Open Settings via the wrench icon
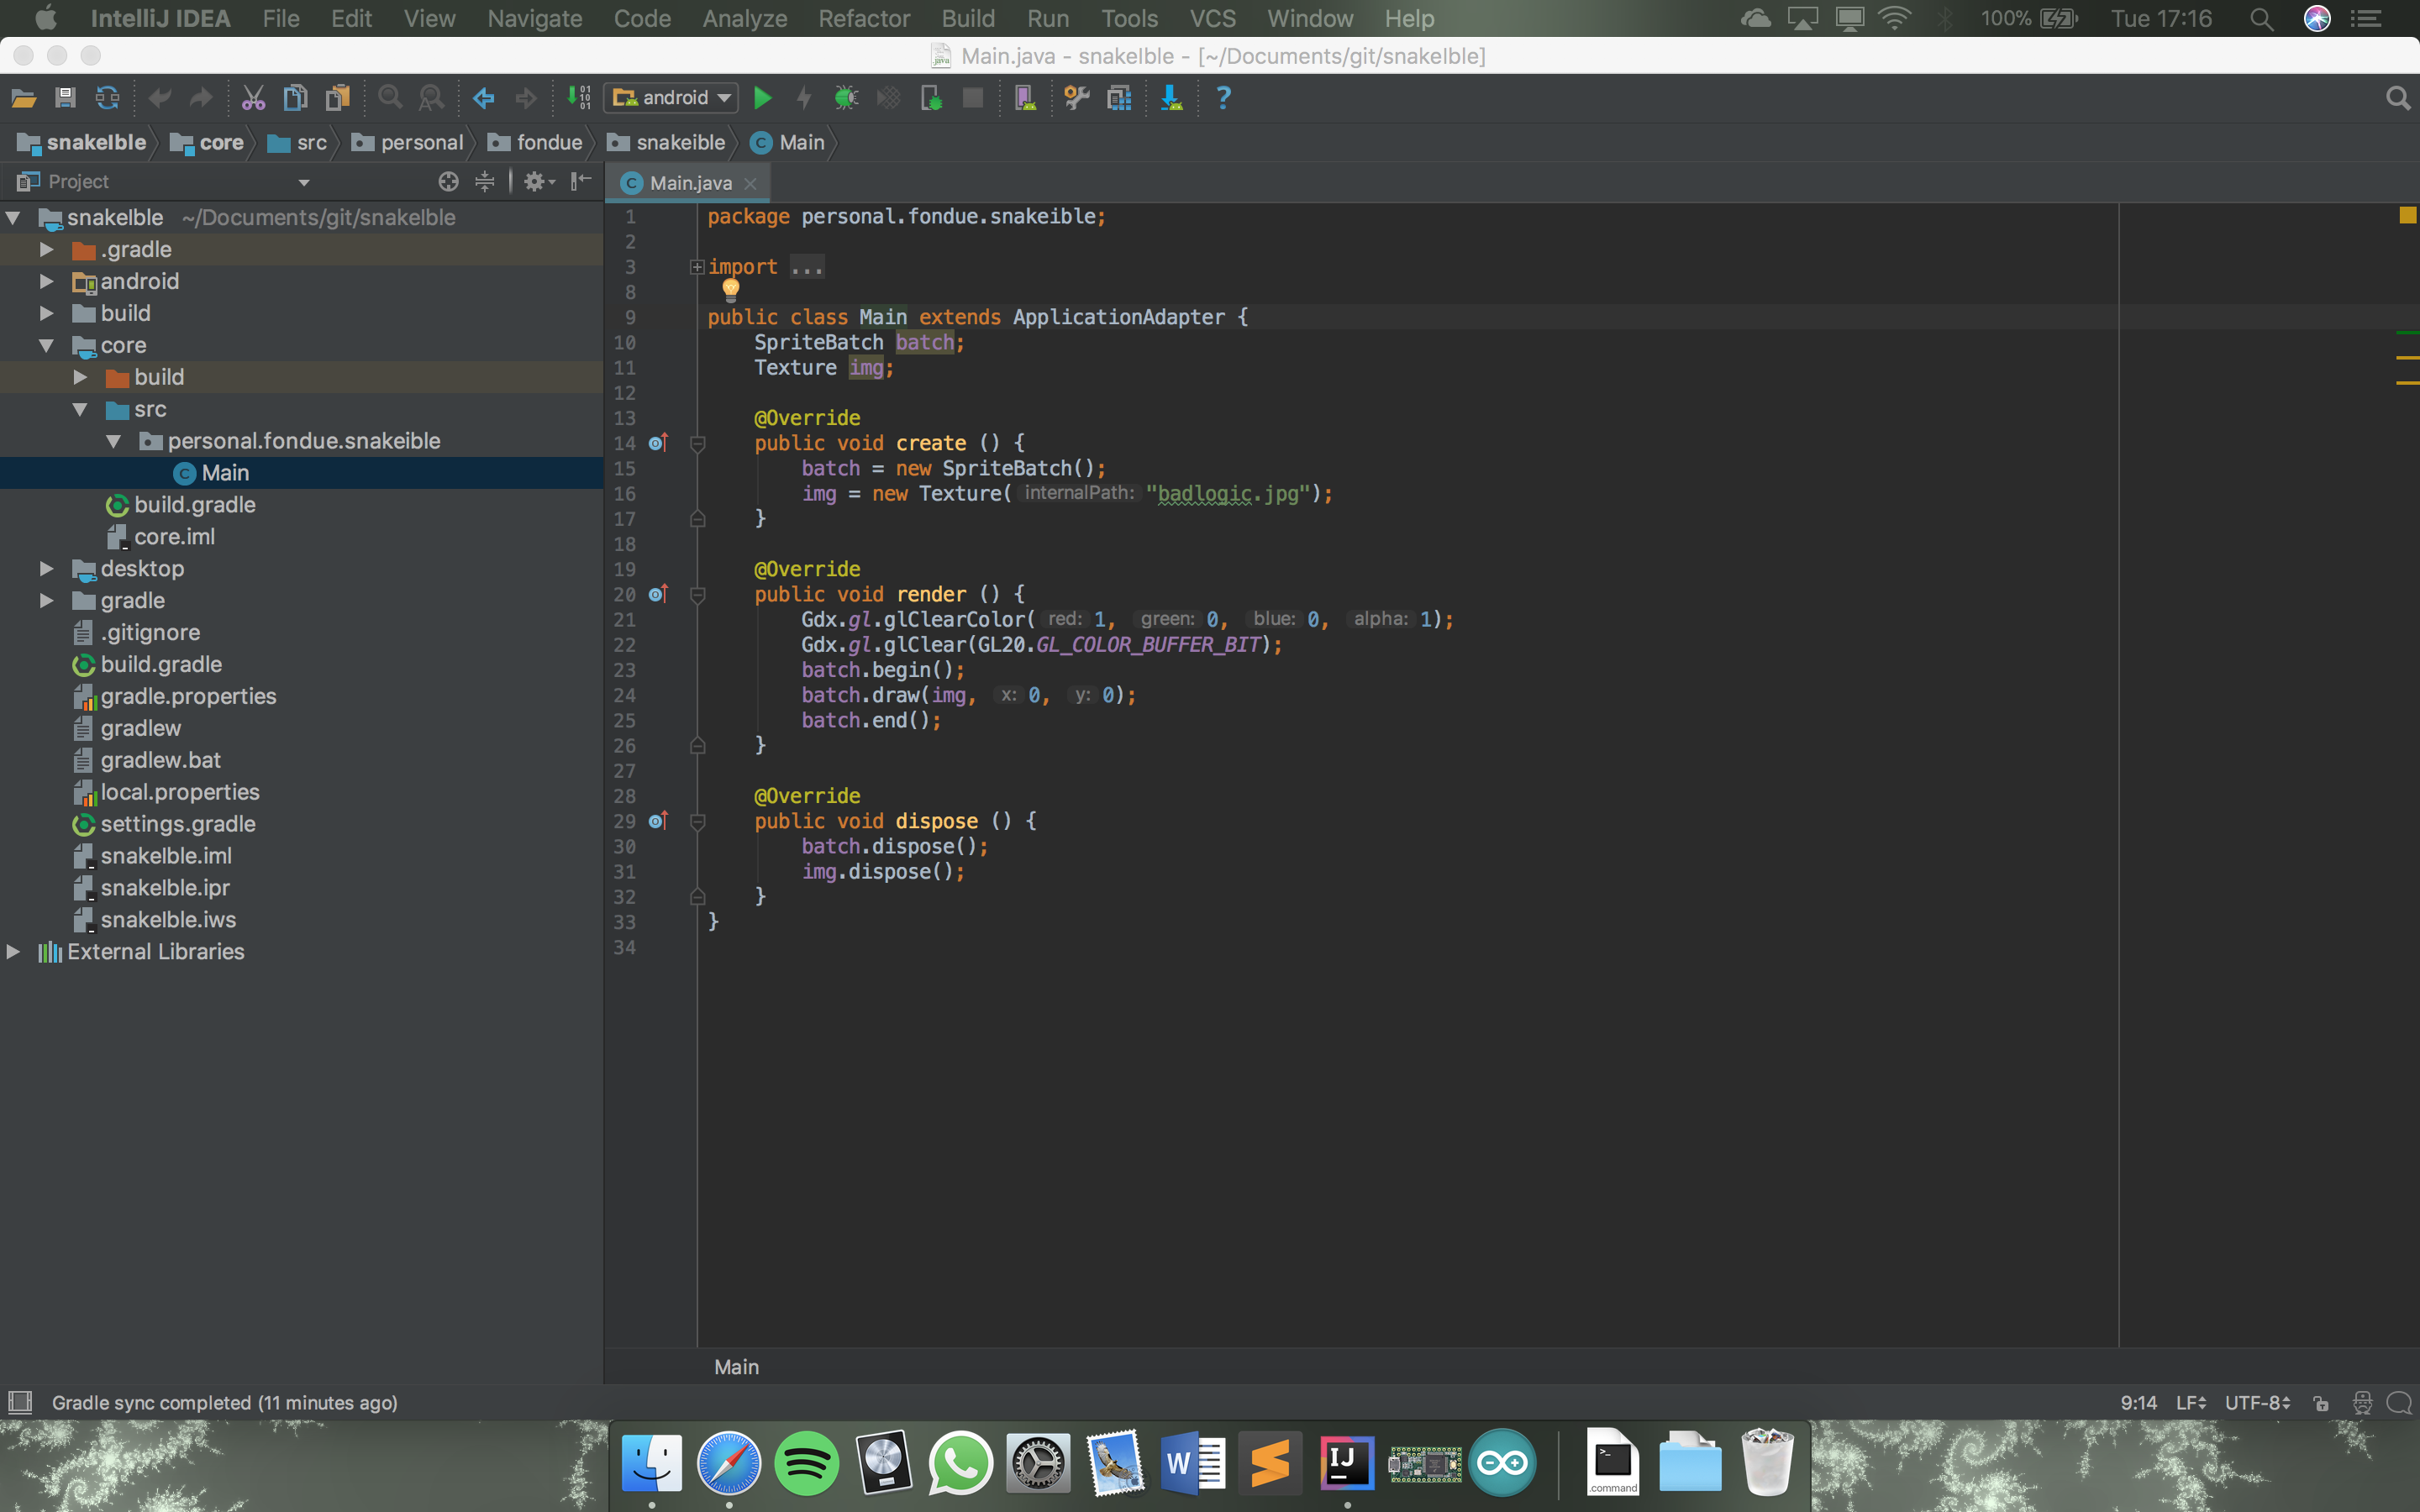 (x=1076, y=97)
